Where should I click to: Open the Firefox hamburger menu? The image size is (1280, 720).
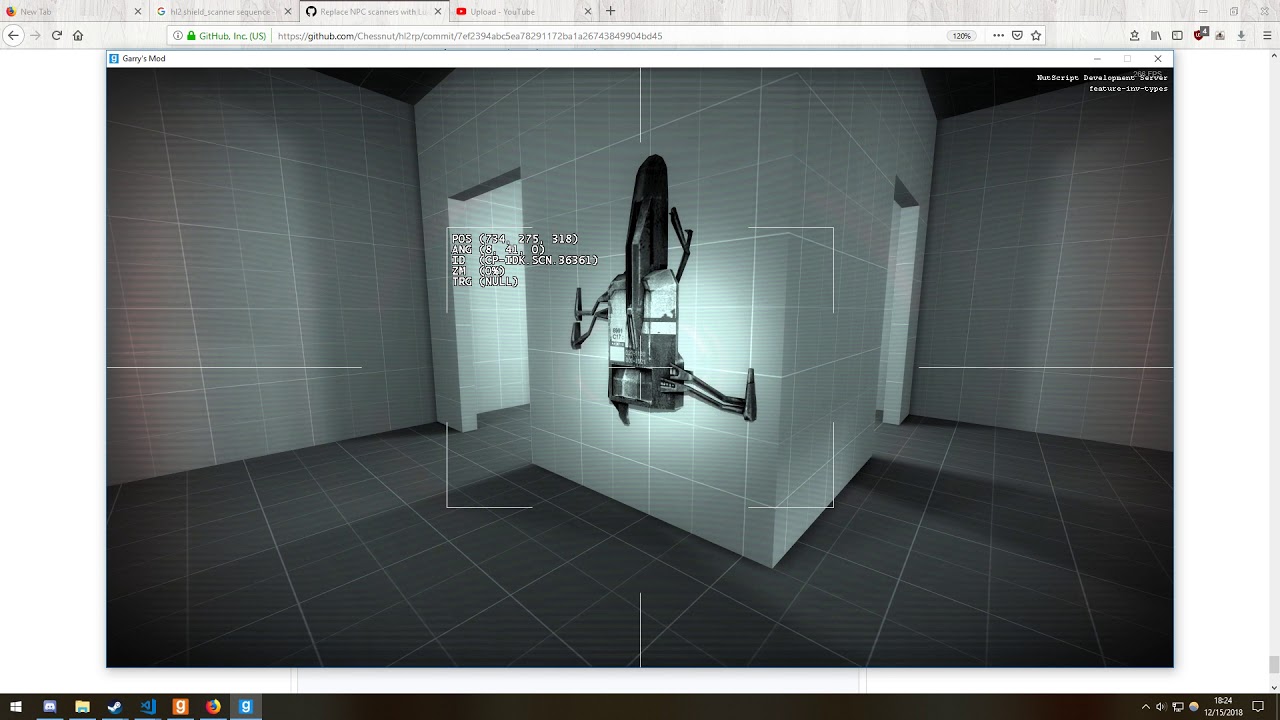click(1267, 36)
